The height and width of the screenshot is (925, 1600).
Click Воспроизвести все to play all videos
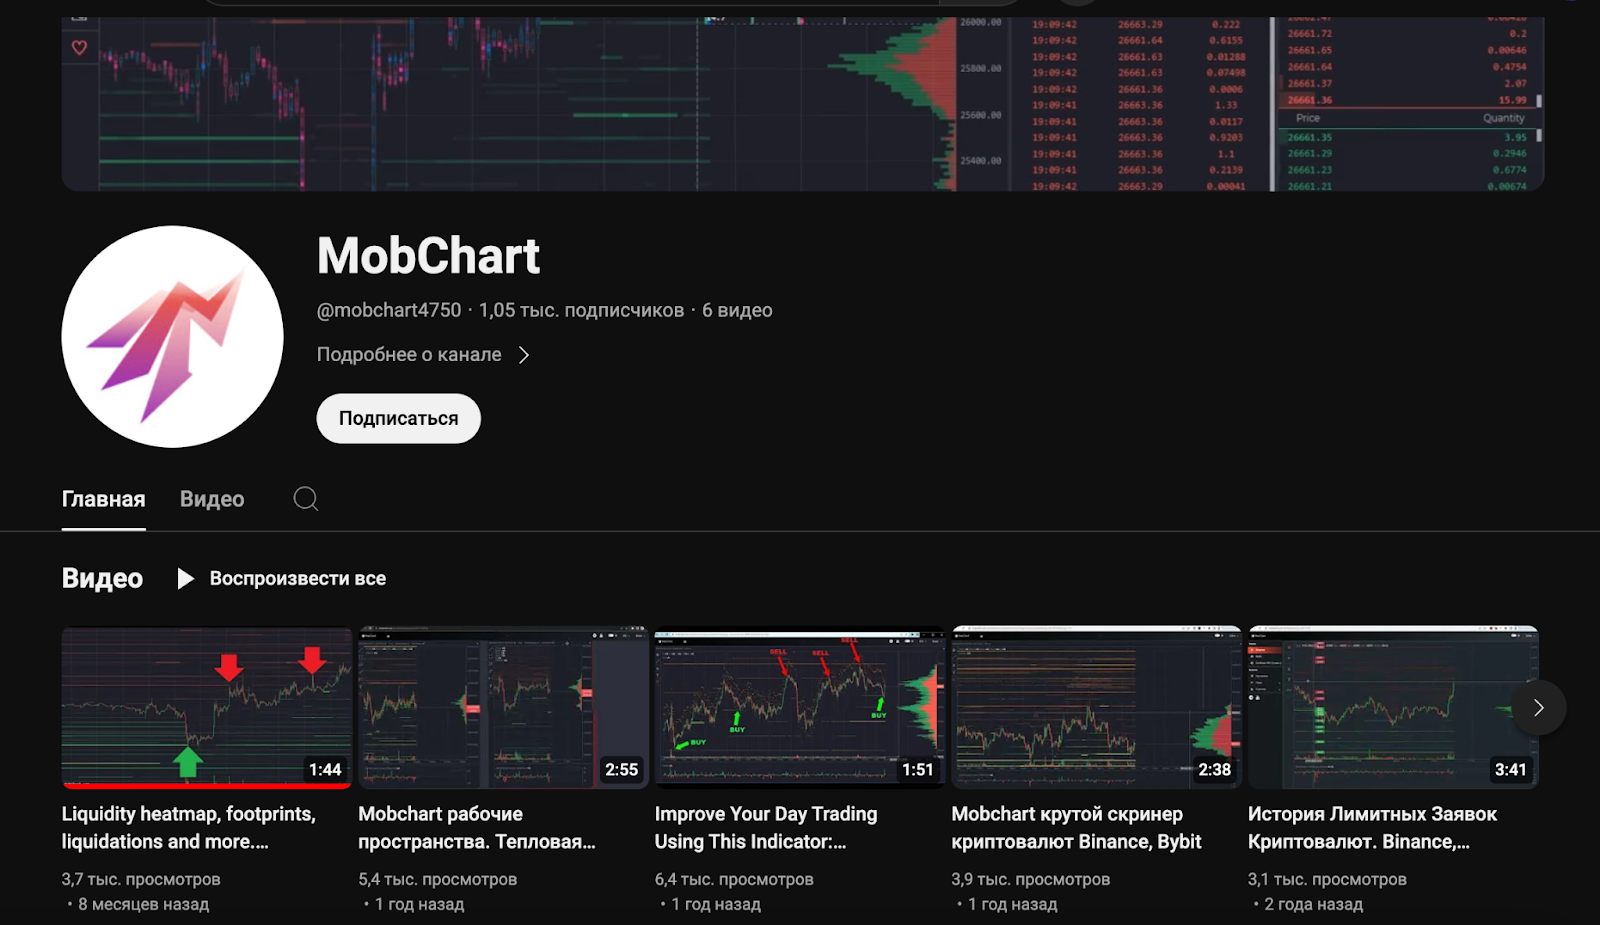pyautogui.click(x=297, y=579)
